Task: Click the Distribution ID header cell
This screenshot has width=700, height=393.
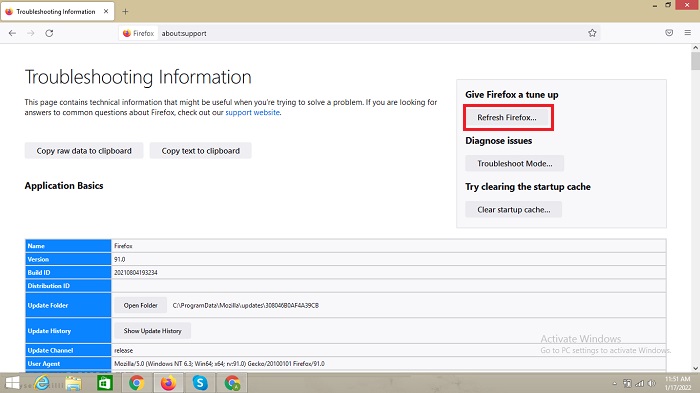Action: point(68,286)
